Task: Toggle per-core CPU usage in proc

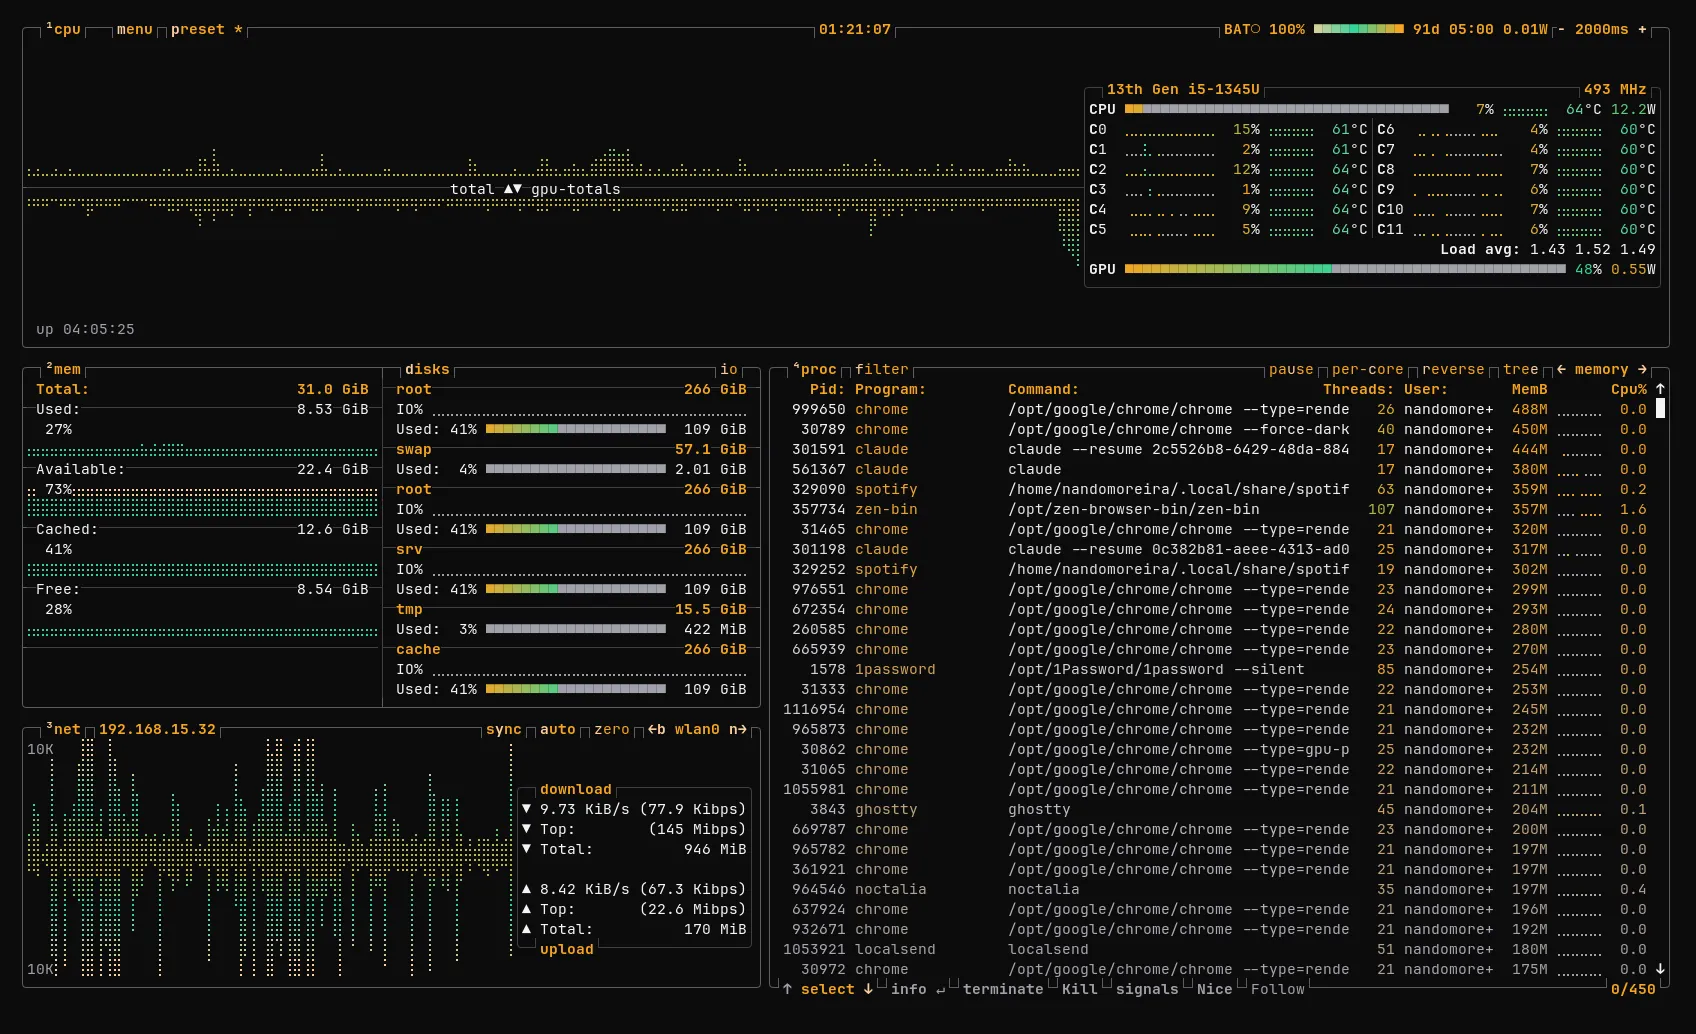Action: [1367, 369]
